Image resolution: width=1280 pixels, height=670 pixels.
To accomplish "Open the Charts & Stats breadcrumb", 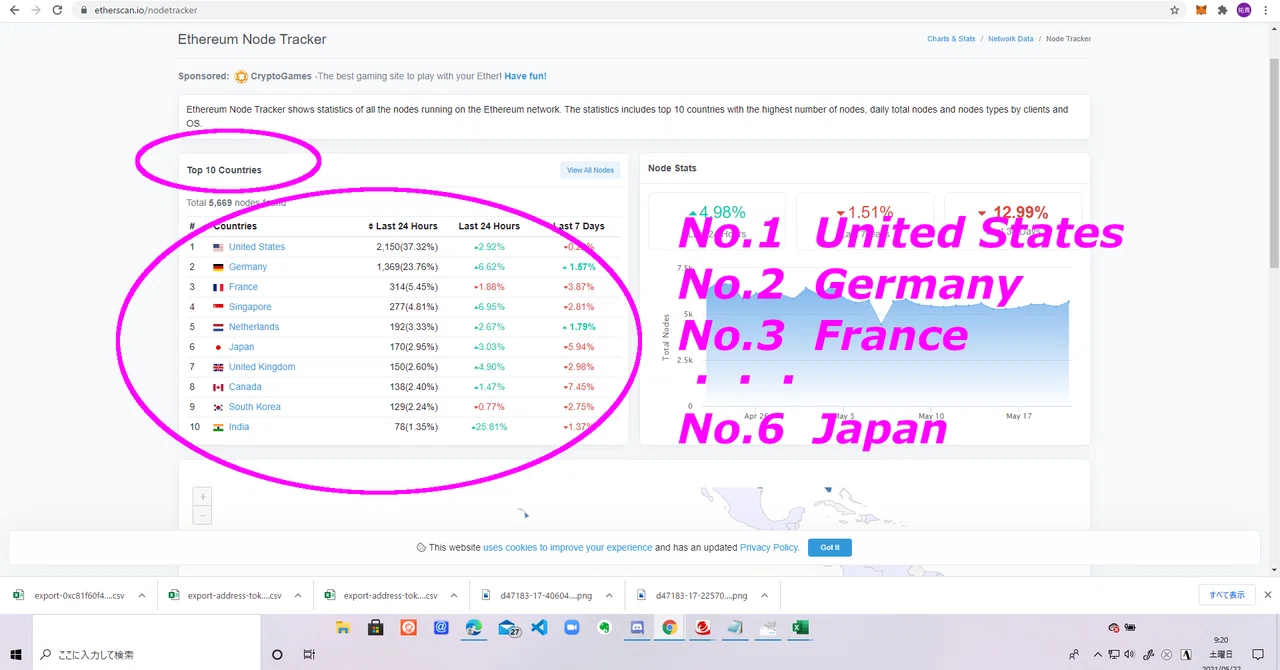I will point(951,39).
